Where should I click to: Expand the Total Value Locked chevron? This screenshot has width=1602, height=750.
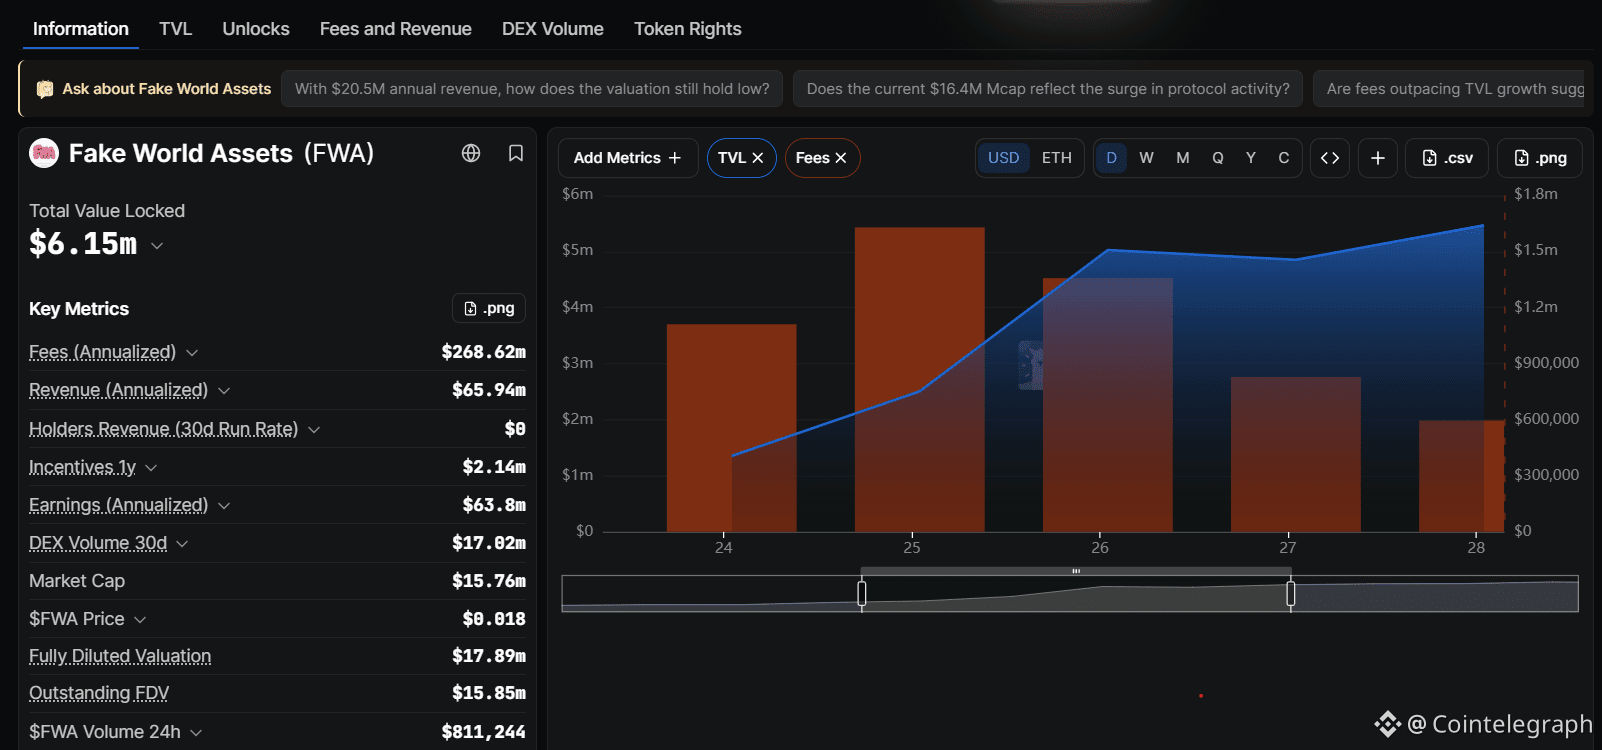tap(157, 245)
